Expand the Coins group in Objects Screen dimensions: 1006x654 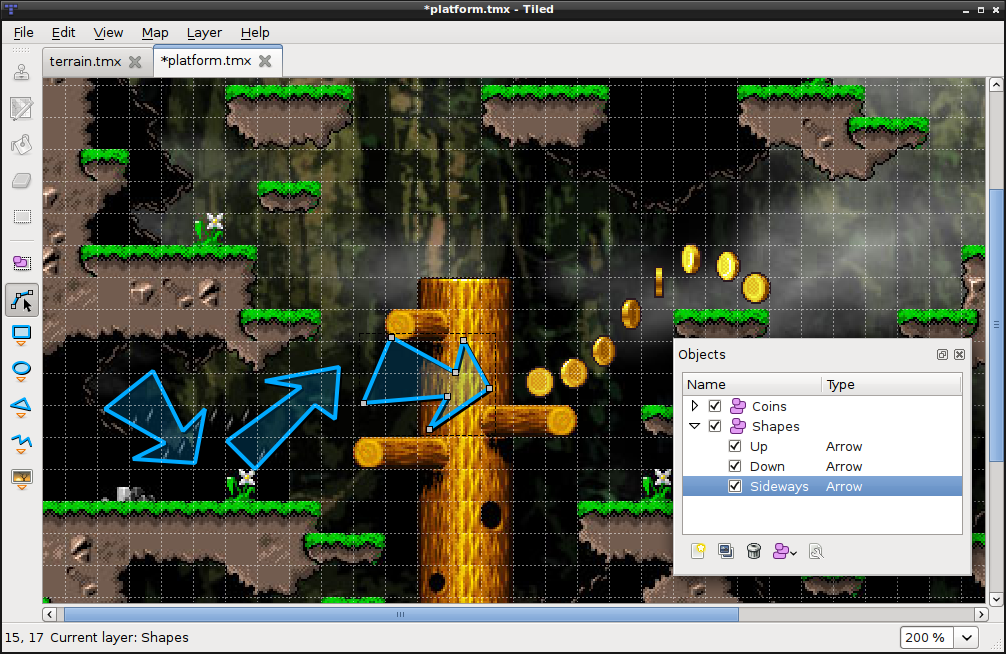click(695, 407)
